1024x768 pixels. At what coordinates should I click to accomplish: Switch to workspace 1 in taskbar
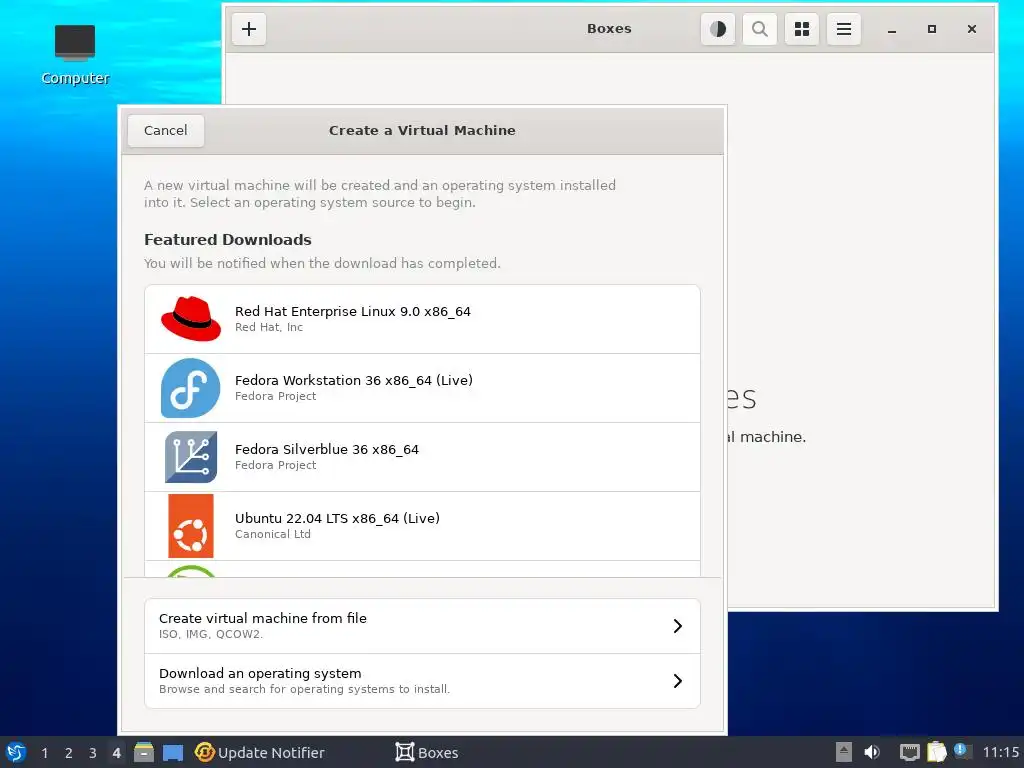tap(44, 753)
